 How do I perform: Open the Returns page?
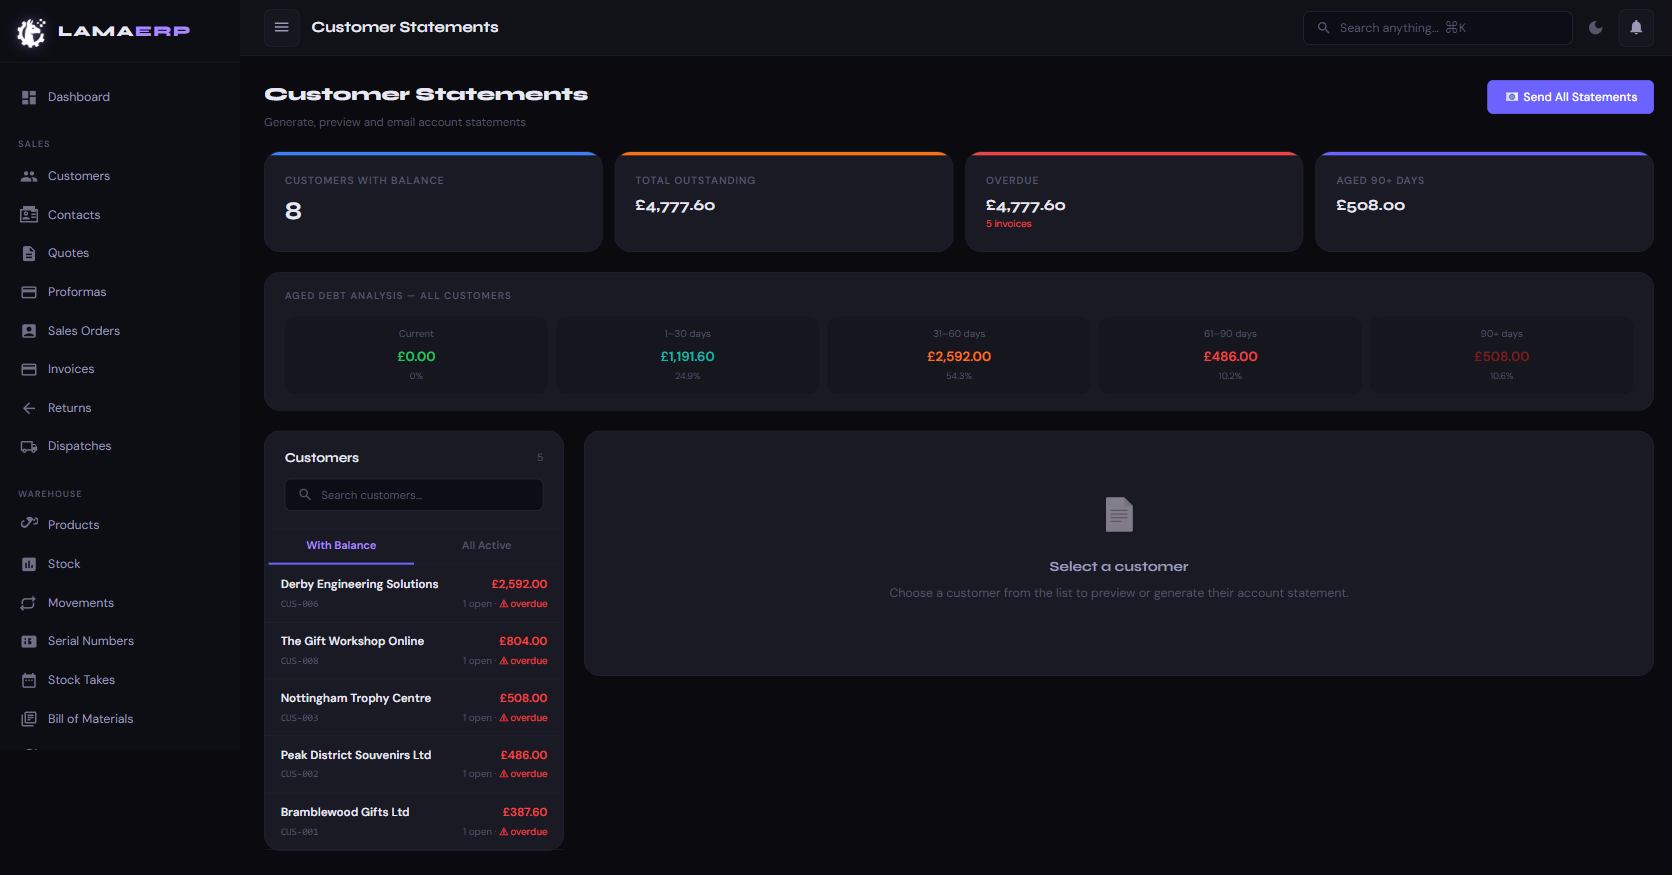coord(69,408)
